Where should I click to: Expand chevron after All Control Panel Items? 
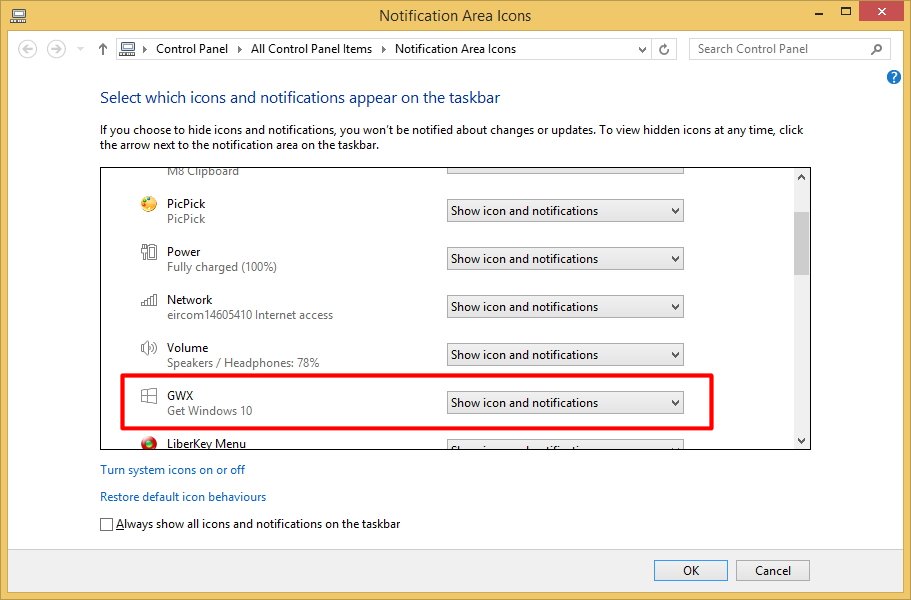tap(383, 49)
